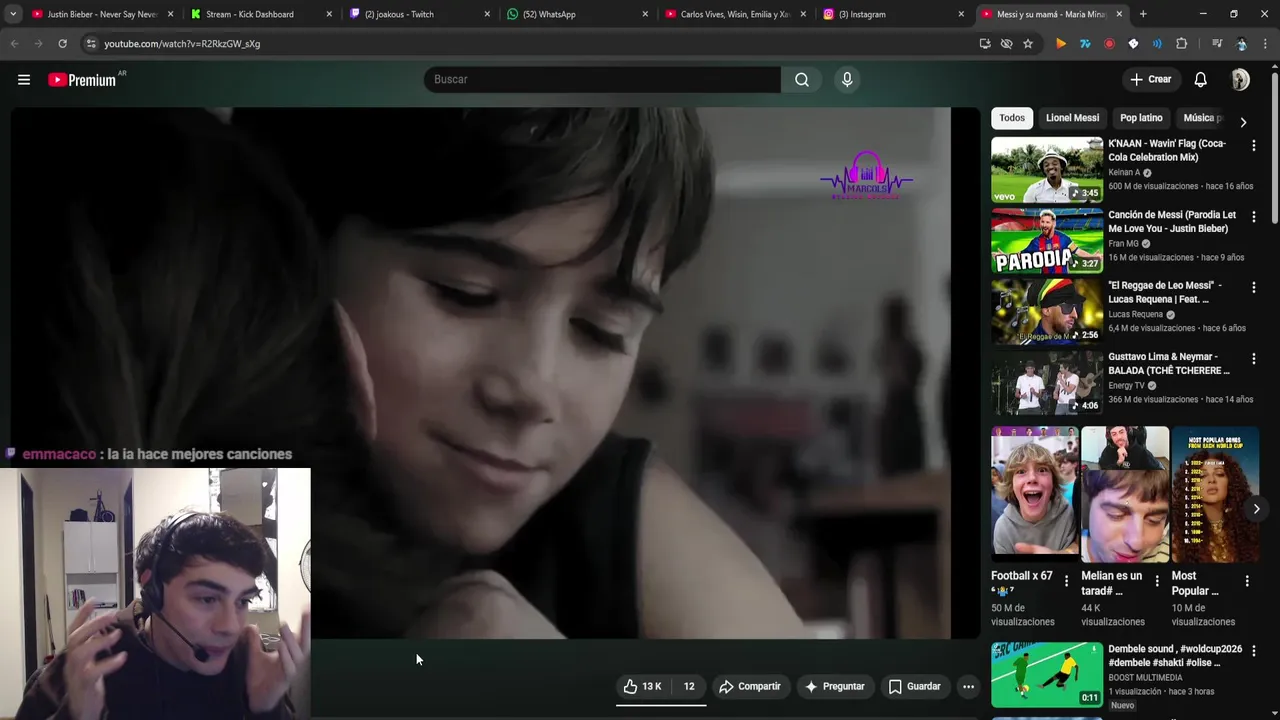This screenshot has height=720, width=1280.
Task: Click the Energy TV channel name
Action: [x=1126, y=385]
